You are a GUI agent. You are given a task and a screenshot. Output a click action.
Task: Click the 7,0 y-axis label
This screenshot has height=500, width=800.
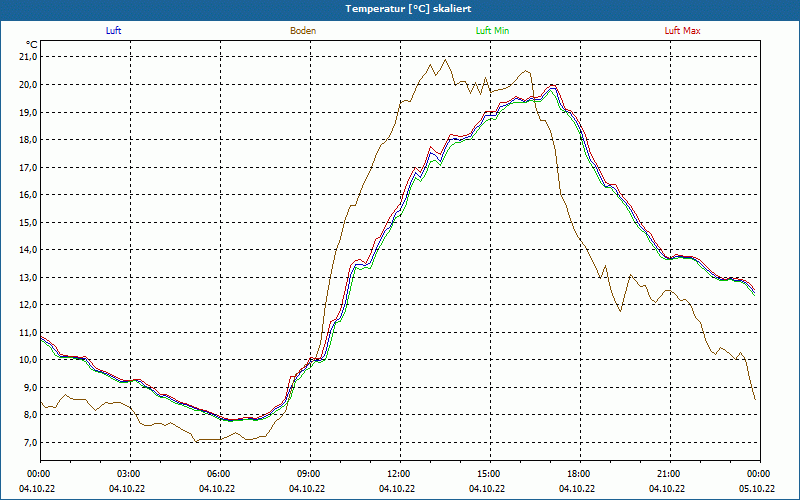pos(33,442)
